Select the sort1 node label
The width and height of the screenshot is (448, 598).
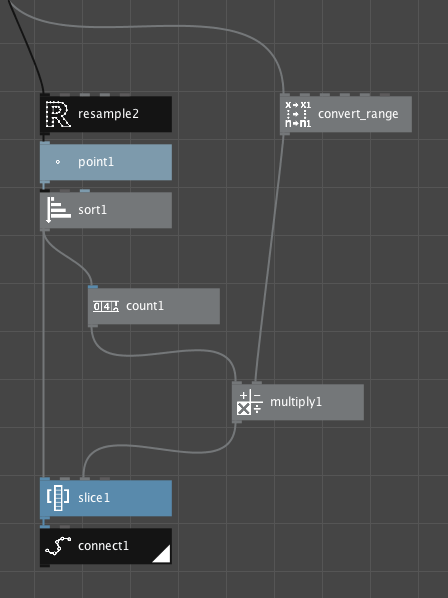[x=92, y=210]
